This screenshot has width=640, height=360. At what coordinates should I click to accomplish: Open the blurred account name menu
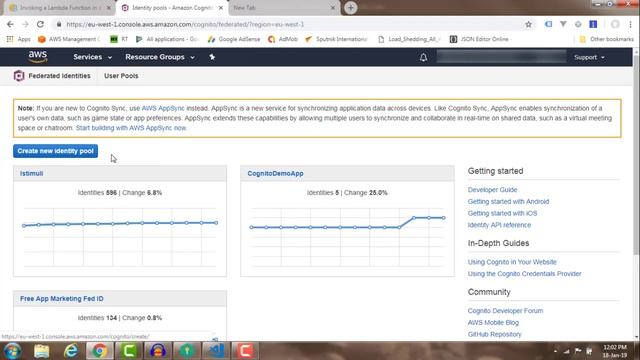[x=501, y=57]
